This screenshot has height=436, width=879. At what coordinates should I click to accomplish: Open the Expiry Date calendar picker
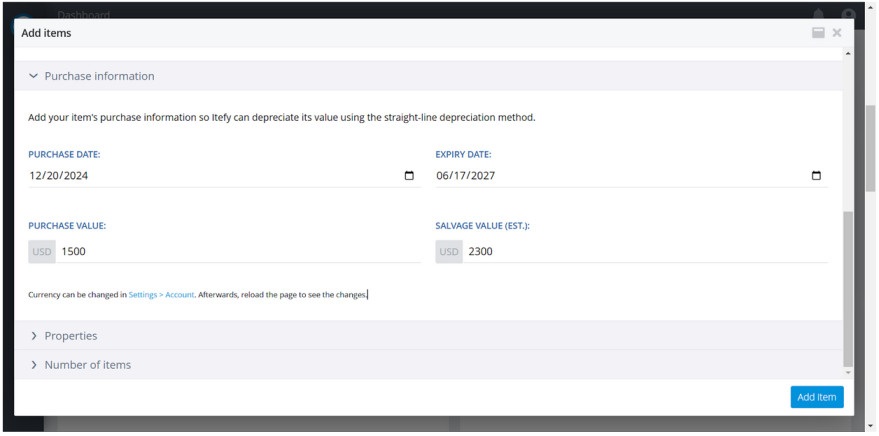[816, 176]
